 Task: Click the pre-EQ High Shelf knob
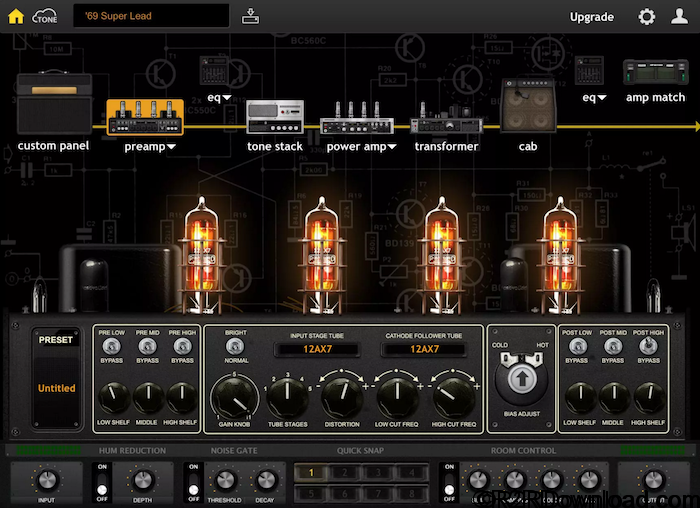tap(182, 397)
